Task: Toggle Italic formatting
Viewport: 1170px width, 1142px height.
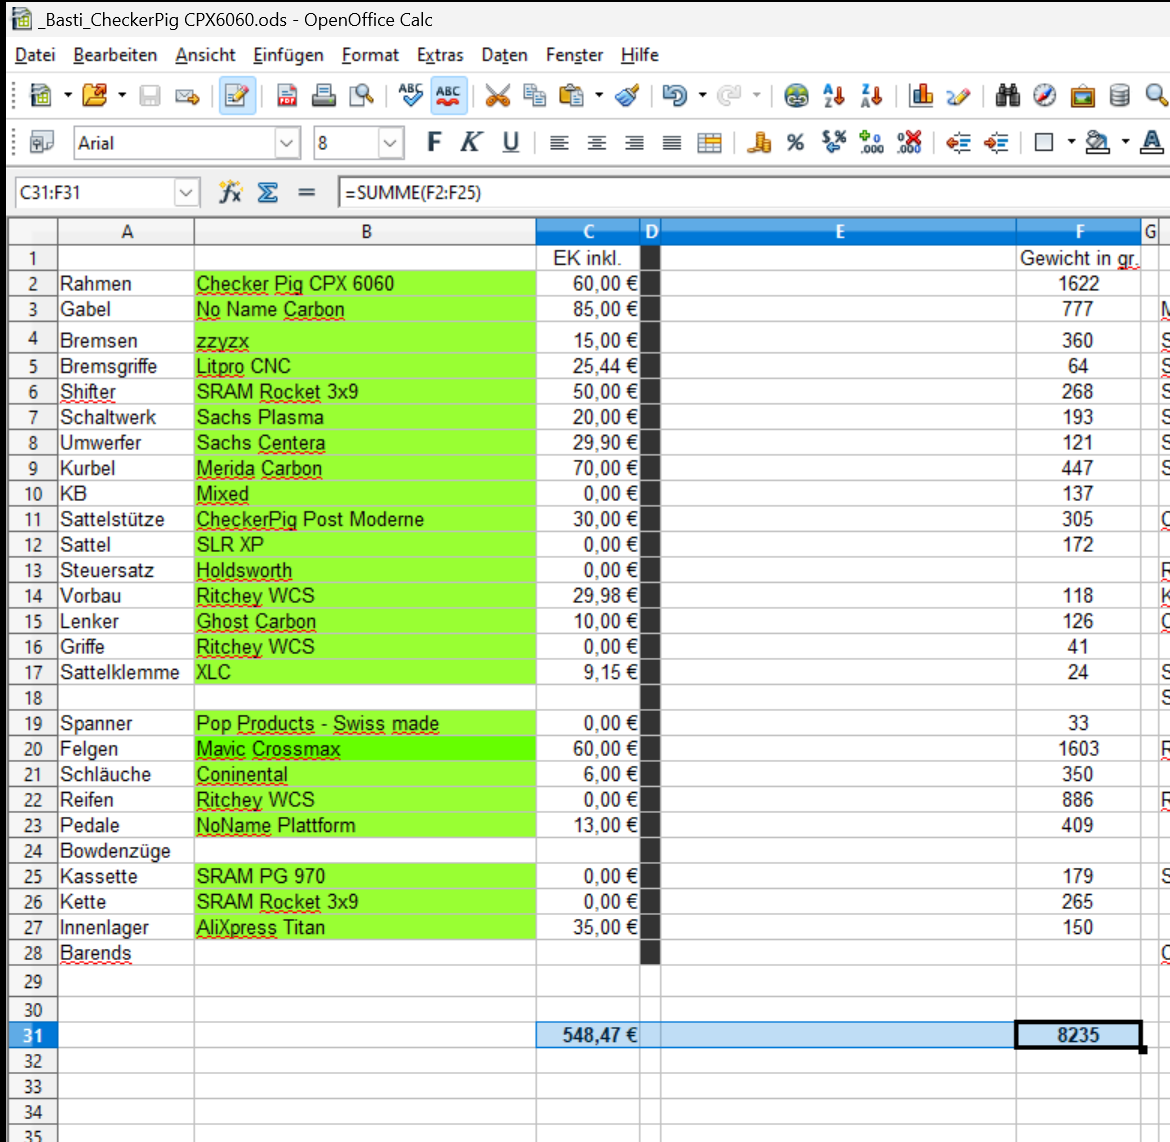Action: pos(471,143)
